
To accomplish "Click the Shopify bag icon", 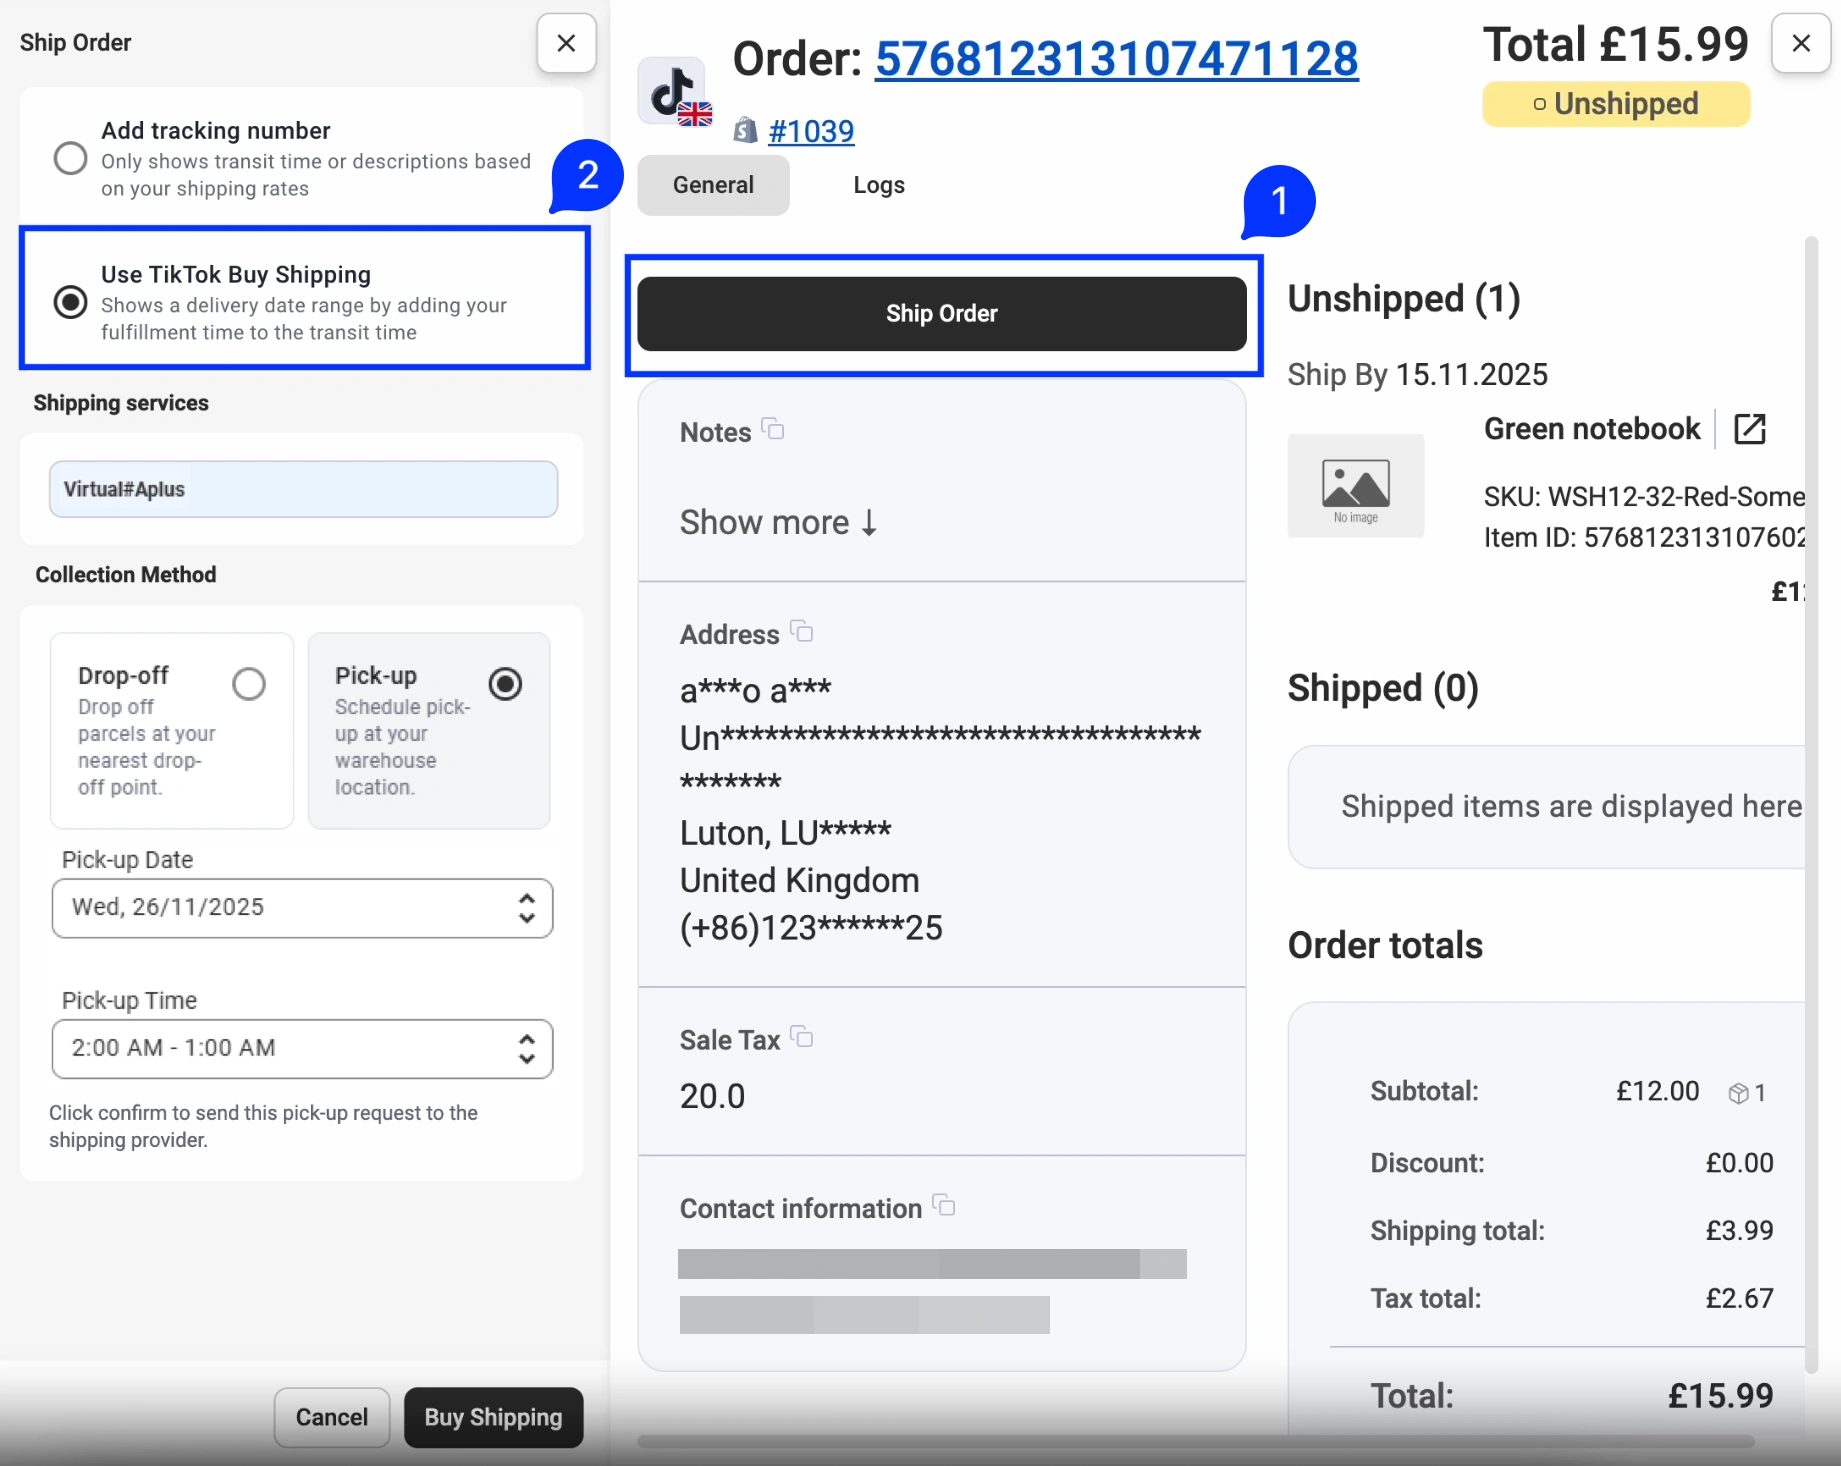I will pos(745,131).
